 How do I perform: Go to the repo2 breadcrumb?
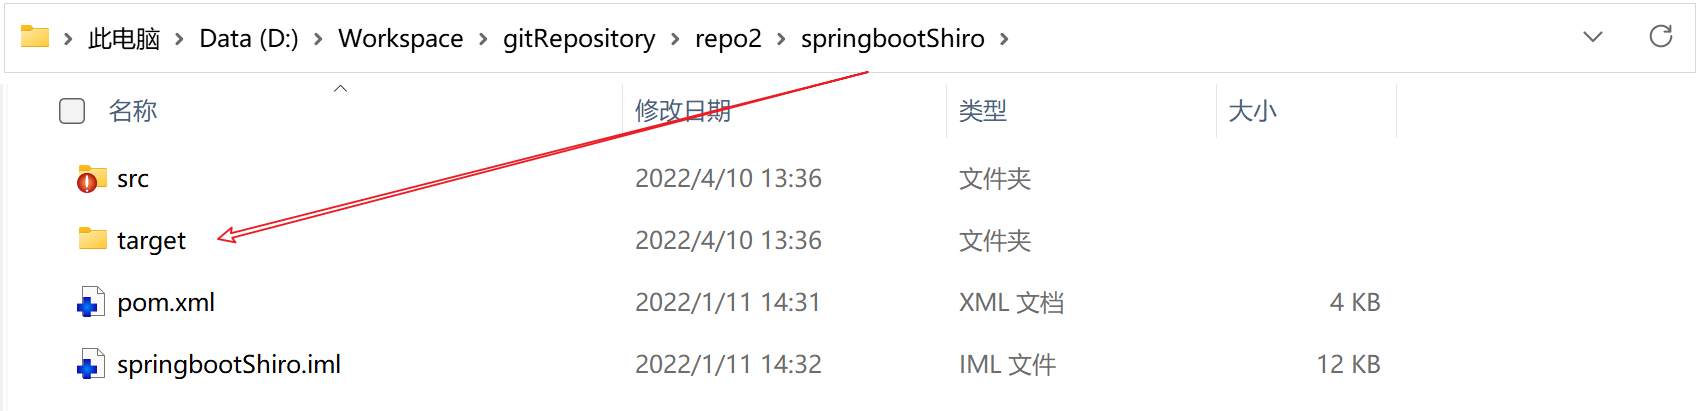(x=728, y=39)
